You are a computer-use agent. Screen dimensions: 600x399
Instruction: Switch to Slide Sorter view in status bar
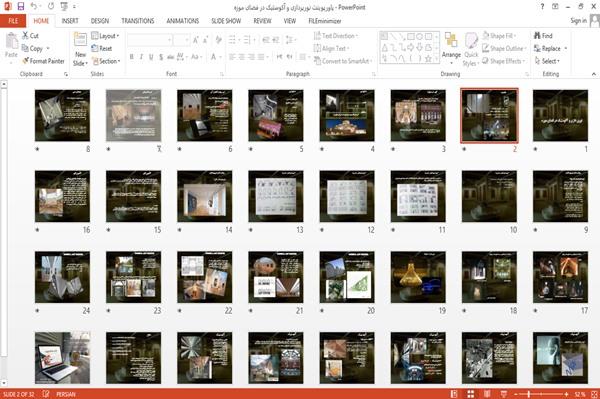coord(471,394)
